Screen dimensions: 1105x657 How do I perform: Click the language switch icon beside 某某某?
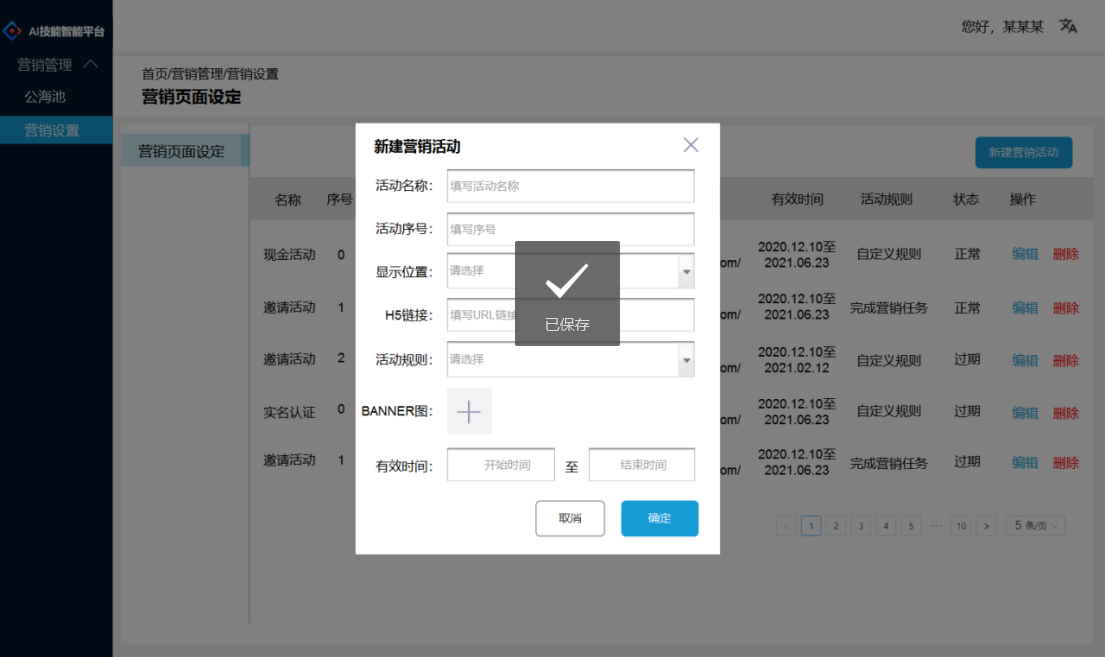point(1067,26)
